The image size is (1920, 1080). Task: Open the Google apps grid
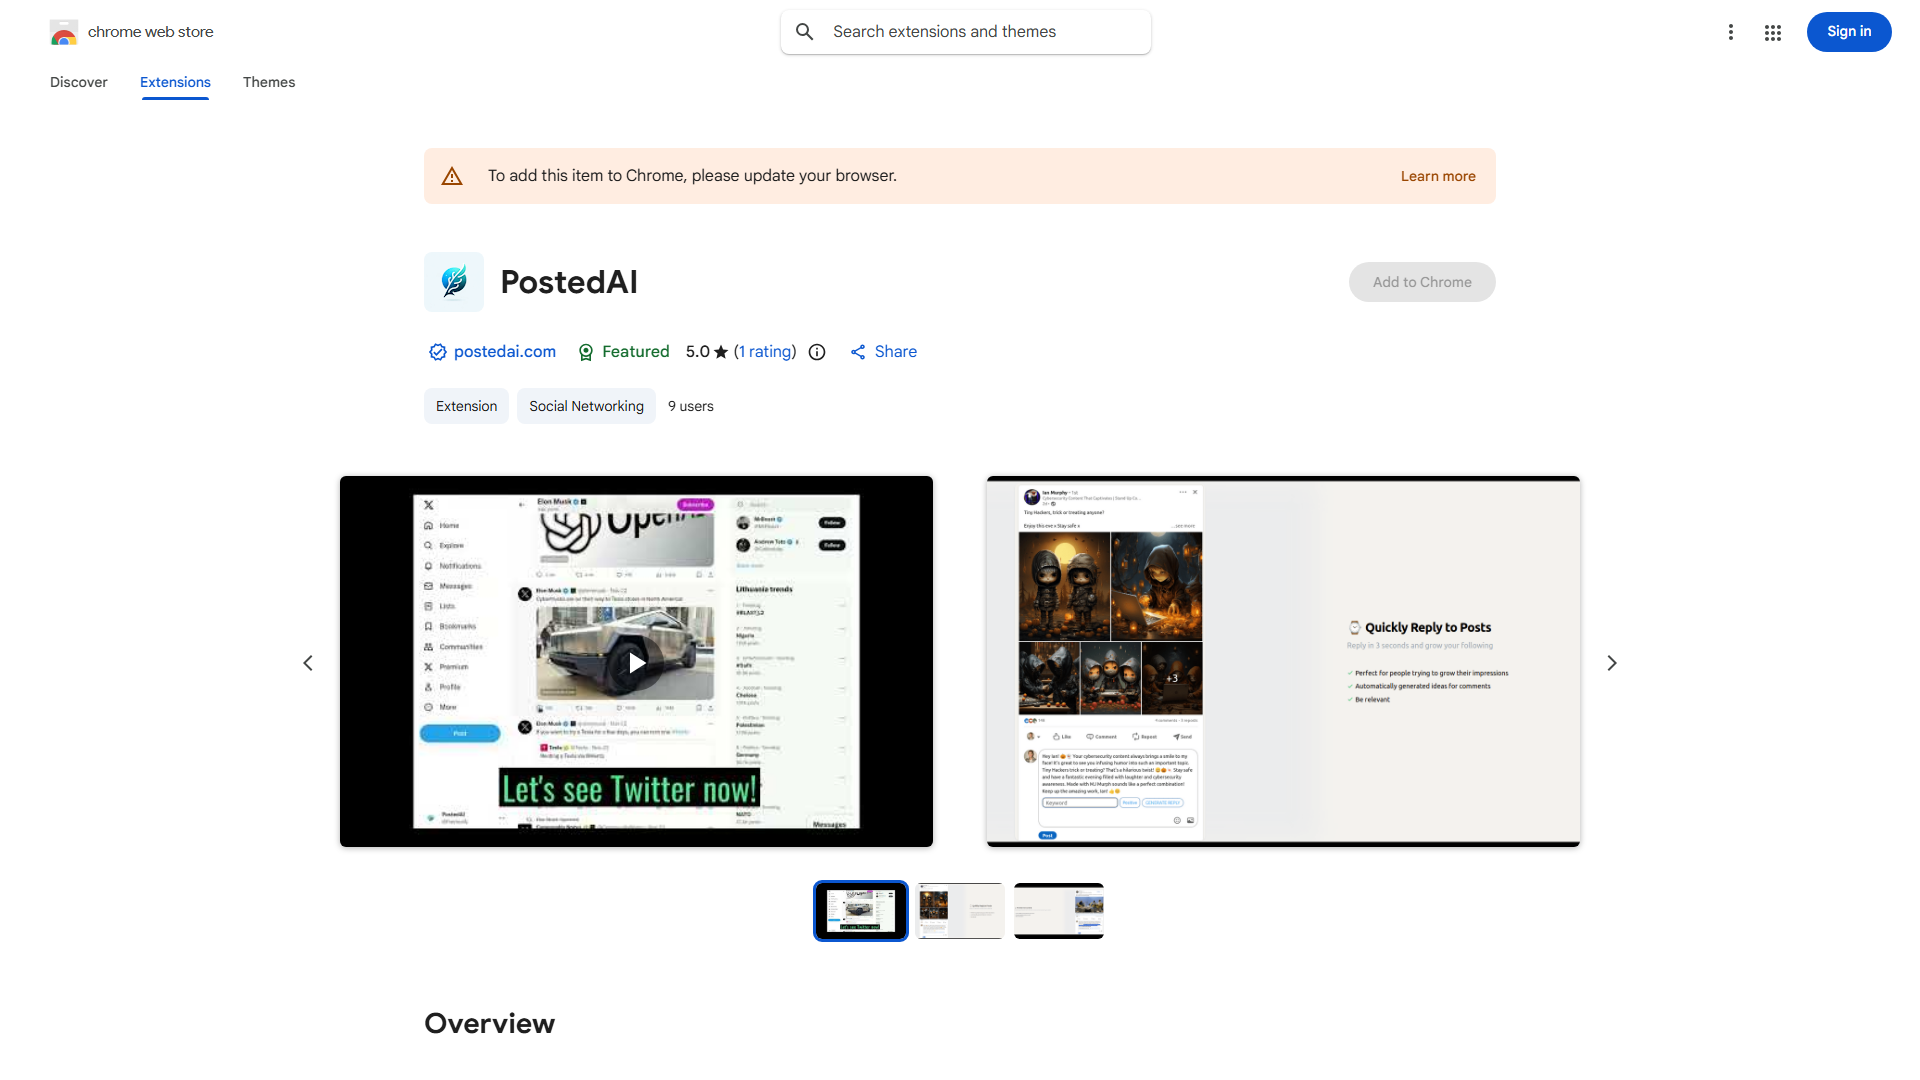coord(1773,32)
